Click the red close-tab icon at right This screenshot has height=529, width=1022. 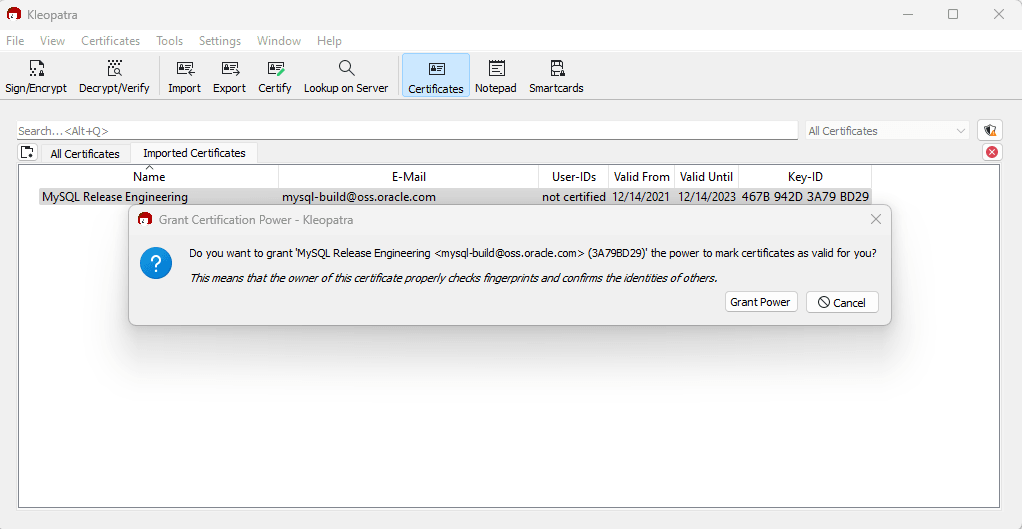pos(991,152)
